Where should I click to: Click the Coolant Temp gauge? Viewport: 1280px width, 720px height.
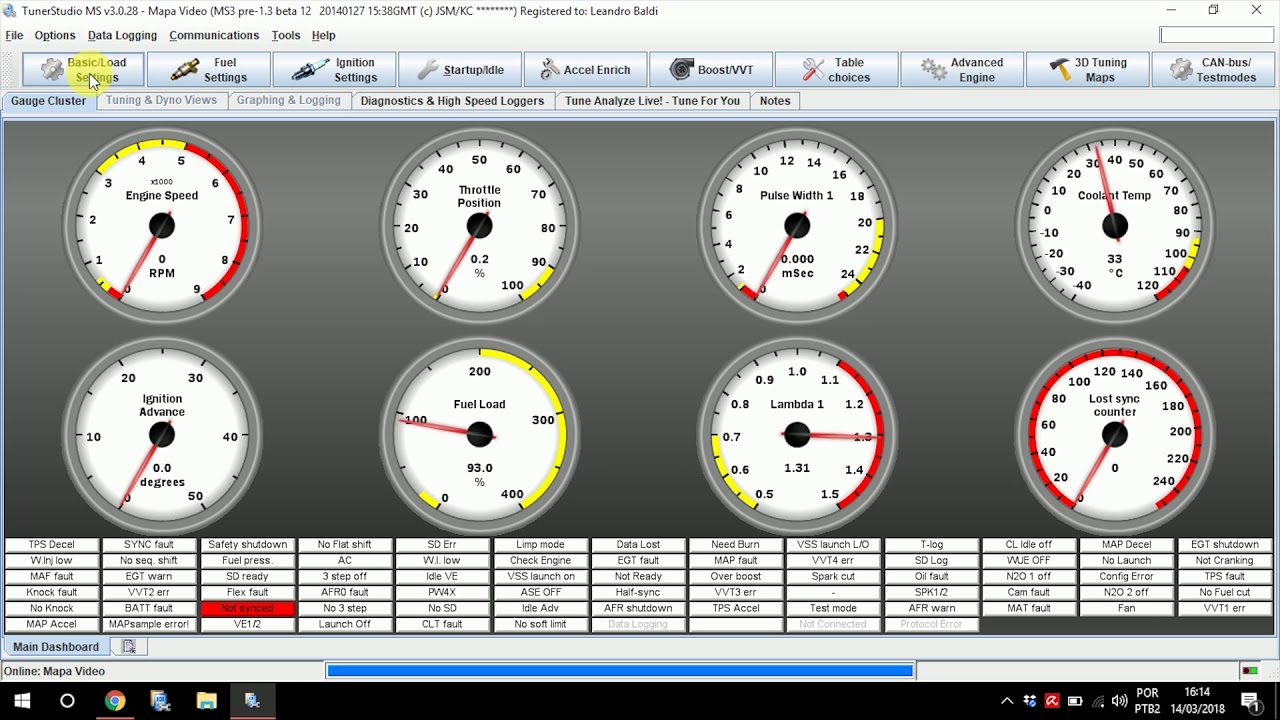[x=1115, y=225]
